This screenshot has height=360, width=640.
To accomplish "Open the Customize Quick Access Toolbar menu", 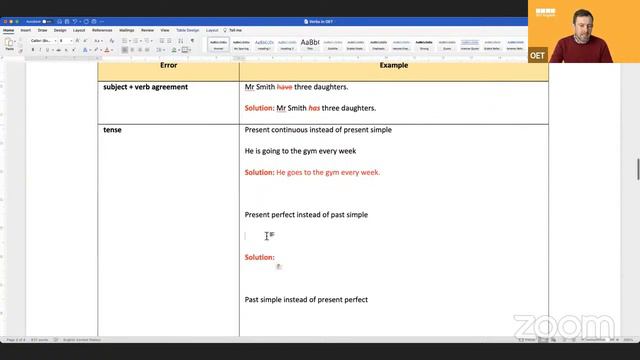I will click(x=102, y=22).
